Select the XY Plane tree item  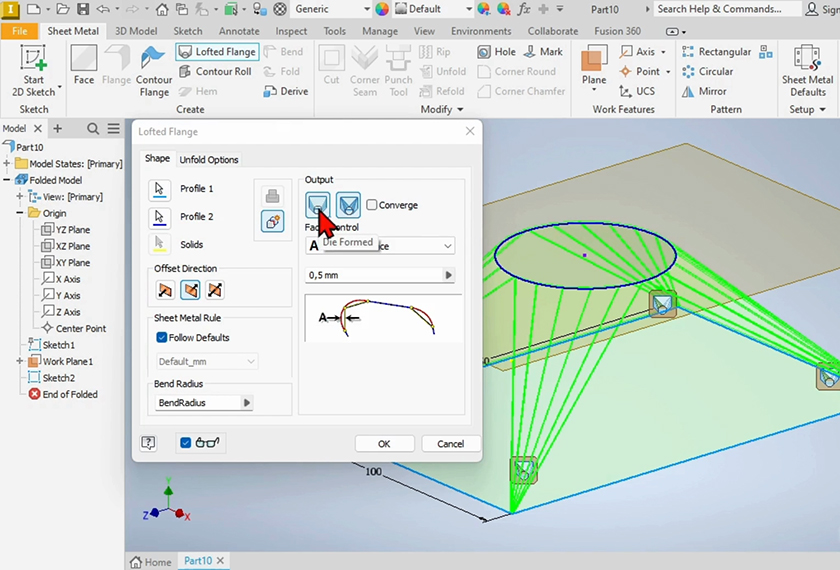(x=65, y=262)
